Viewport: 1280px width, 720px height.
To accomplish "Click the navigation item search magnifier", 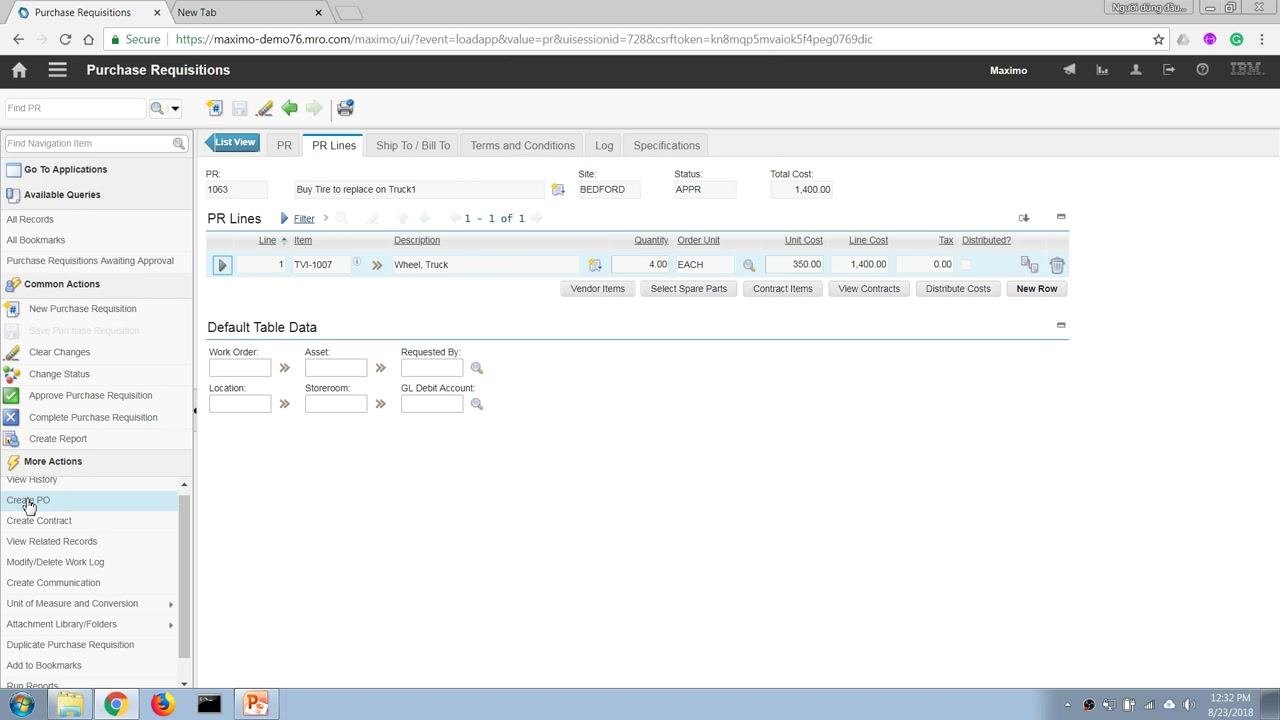I will click(x=179, y=144).
